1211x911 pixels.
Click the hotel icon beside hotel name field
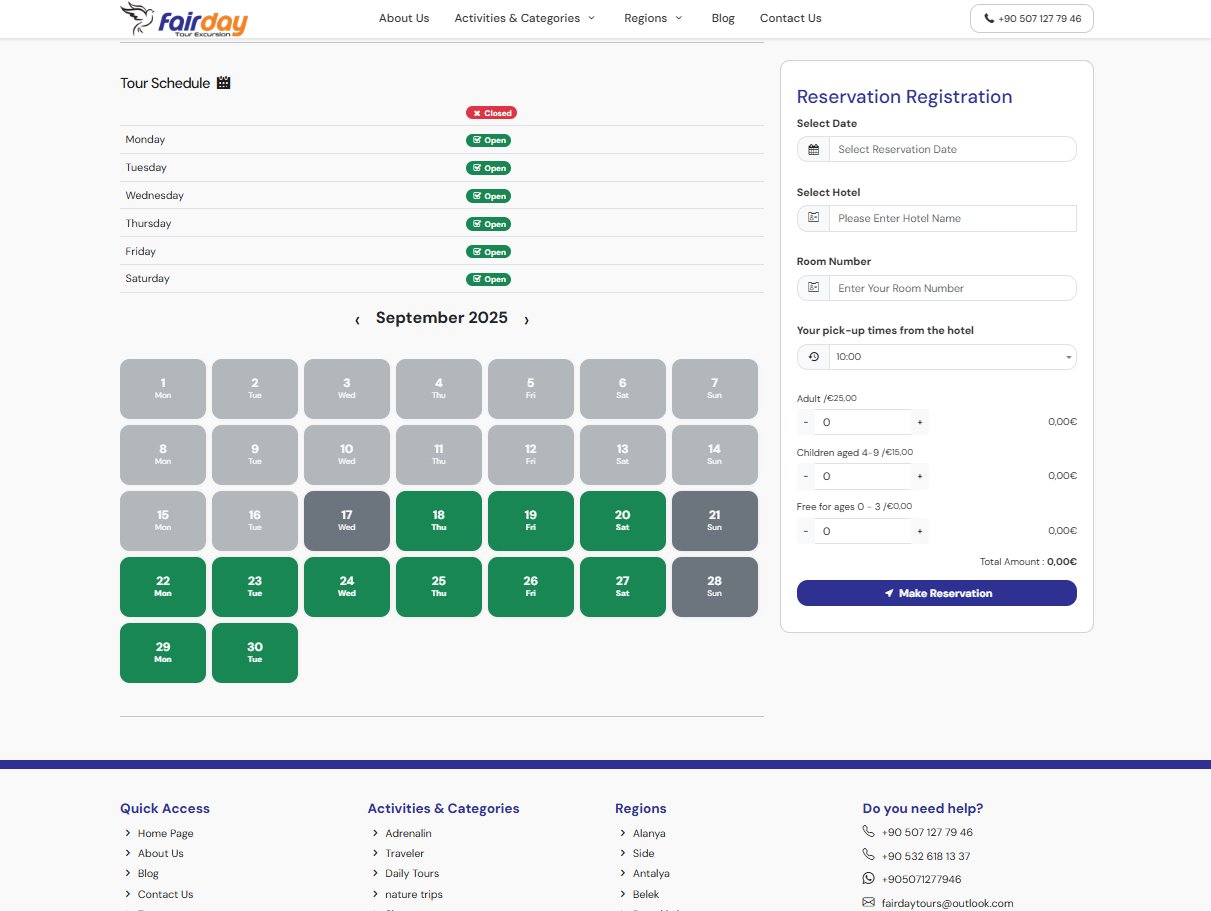point(813,218)
